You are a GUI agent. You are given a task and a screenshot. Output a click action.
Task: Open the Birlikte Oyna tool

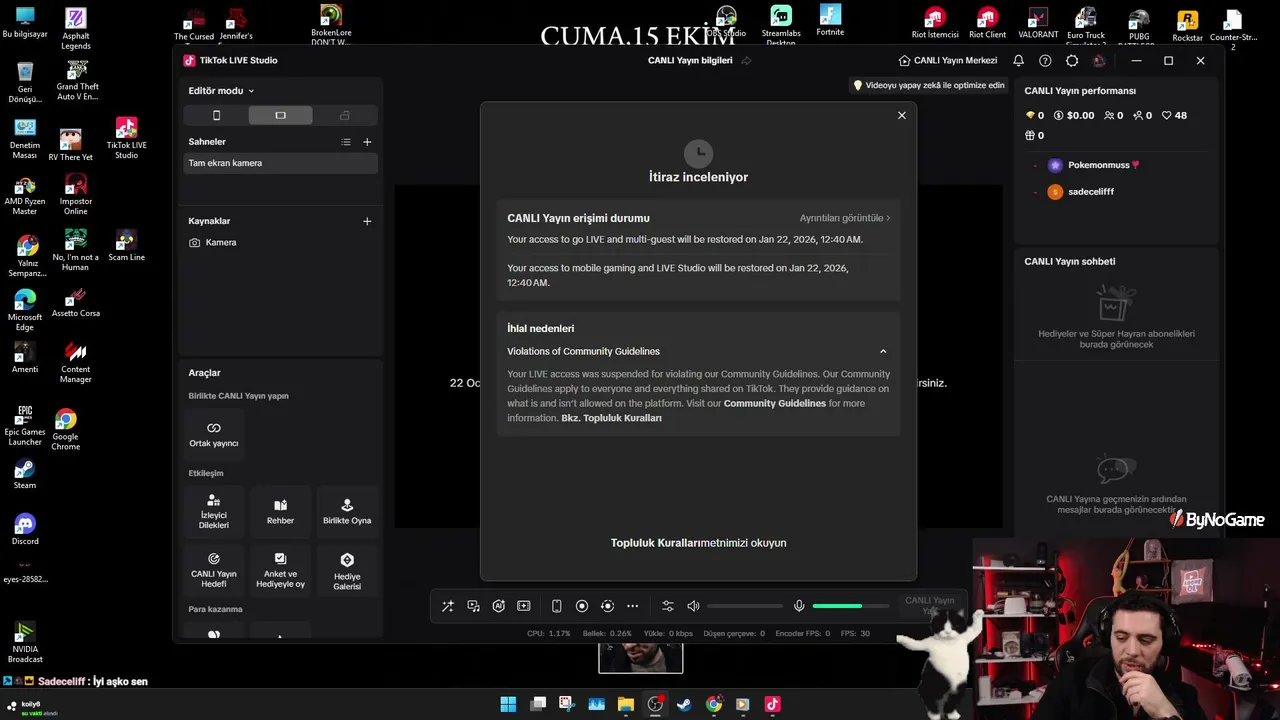tap(347, 512)
